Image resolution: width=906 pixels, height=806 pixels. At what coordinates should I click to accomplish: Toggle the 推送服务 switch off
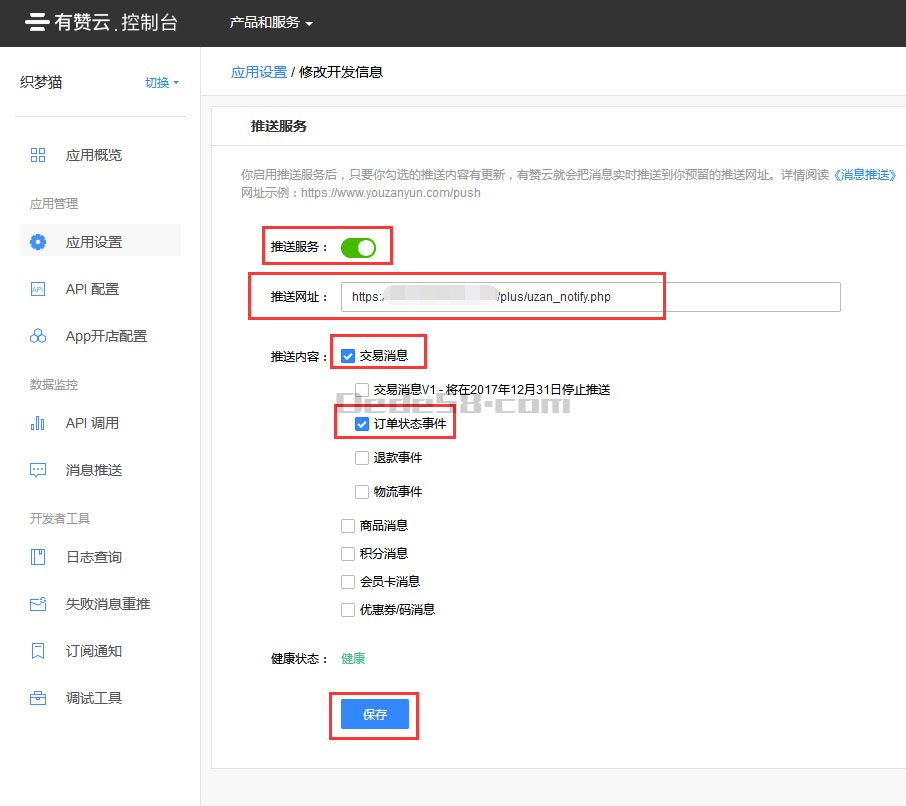pyautogui.click(x=358, y=247)
